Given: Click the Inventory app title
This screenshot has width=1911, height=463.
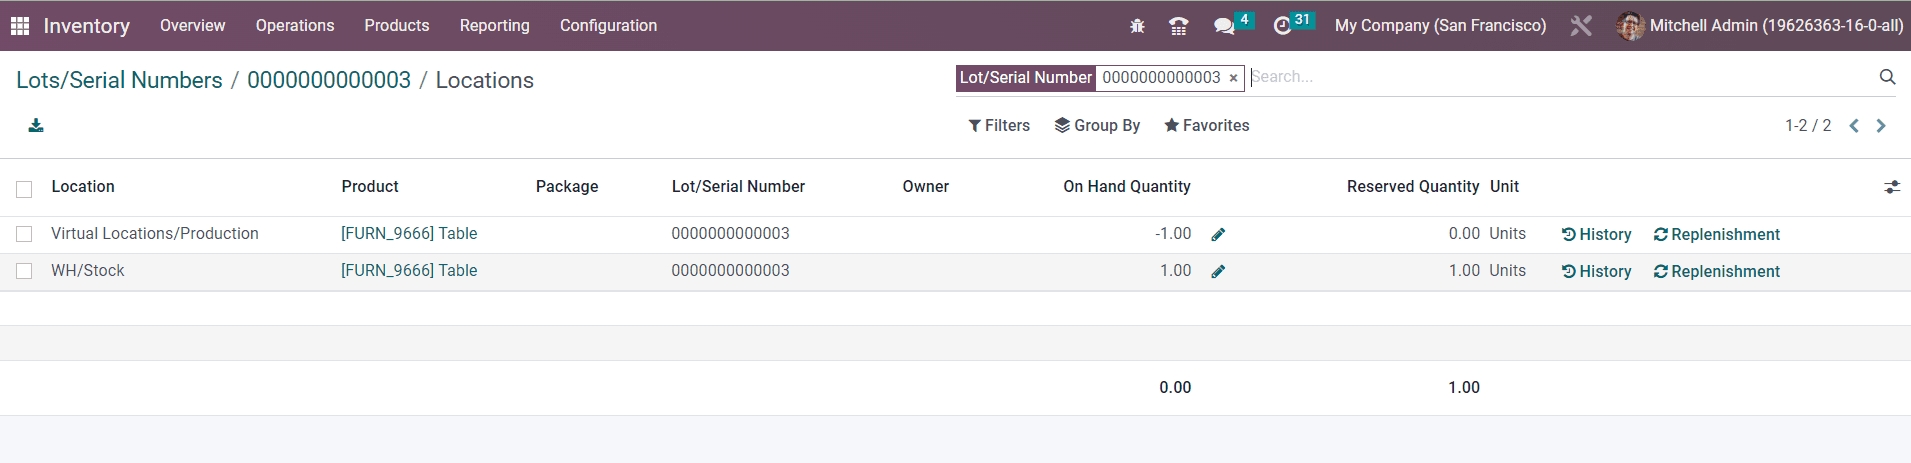Looking at the screenshot, I should pos(87,26).
